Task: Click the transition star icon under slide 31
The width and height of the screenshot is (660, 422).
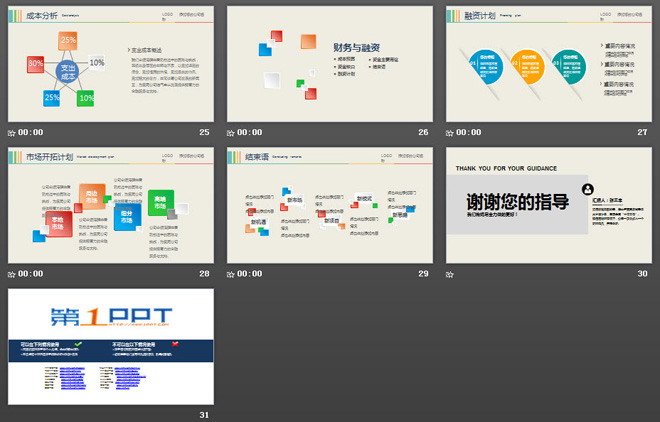Action: point(12,414)
